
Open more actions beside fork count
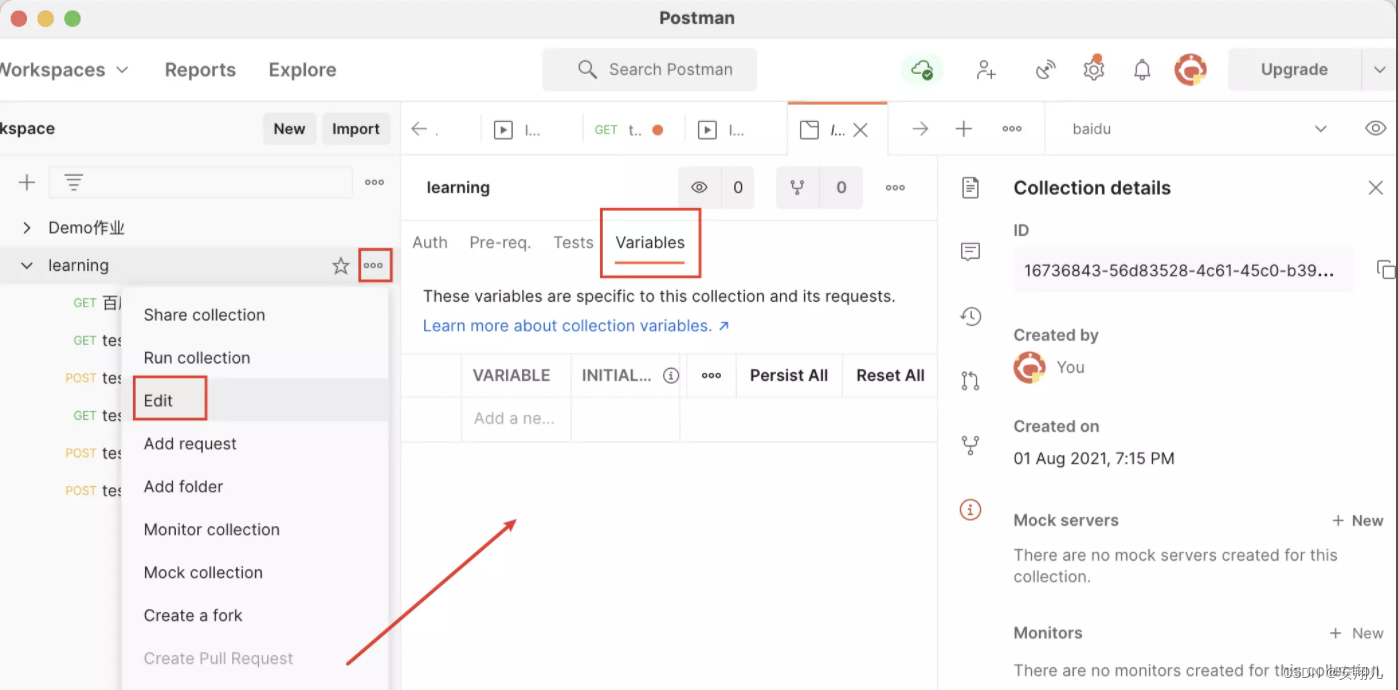coord(895,187)
